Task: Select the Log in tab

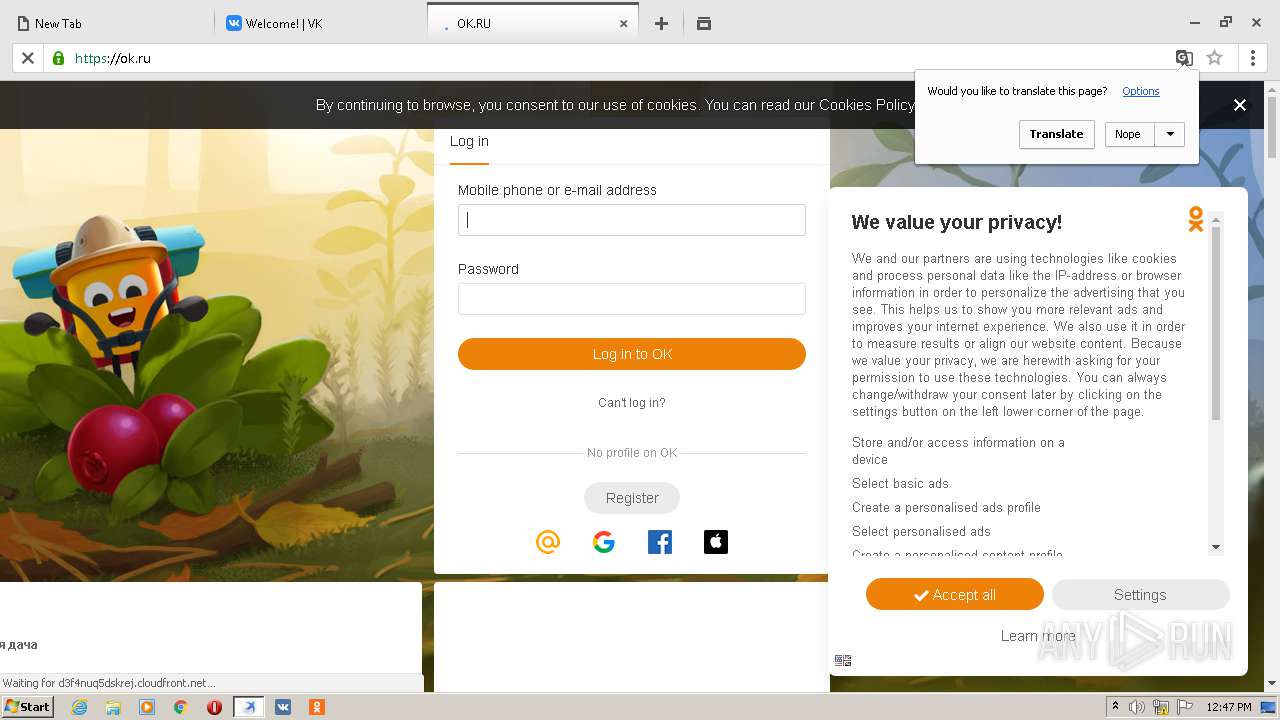Action: click(x=469, y=142)
